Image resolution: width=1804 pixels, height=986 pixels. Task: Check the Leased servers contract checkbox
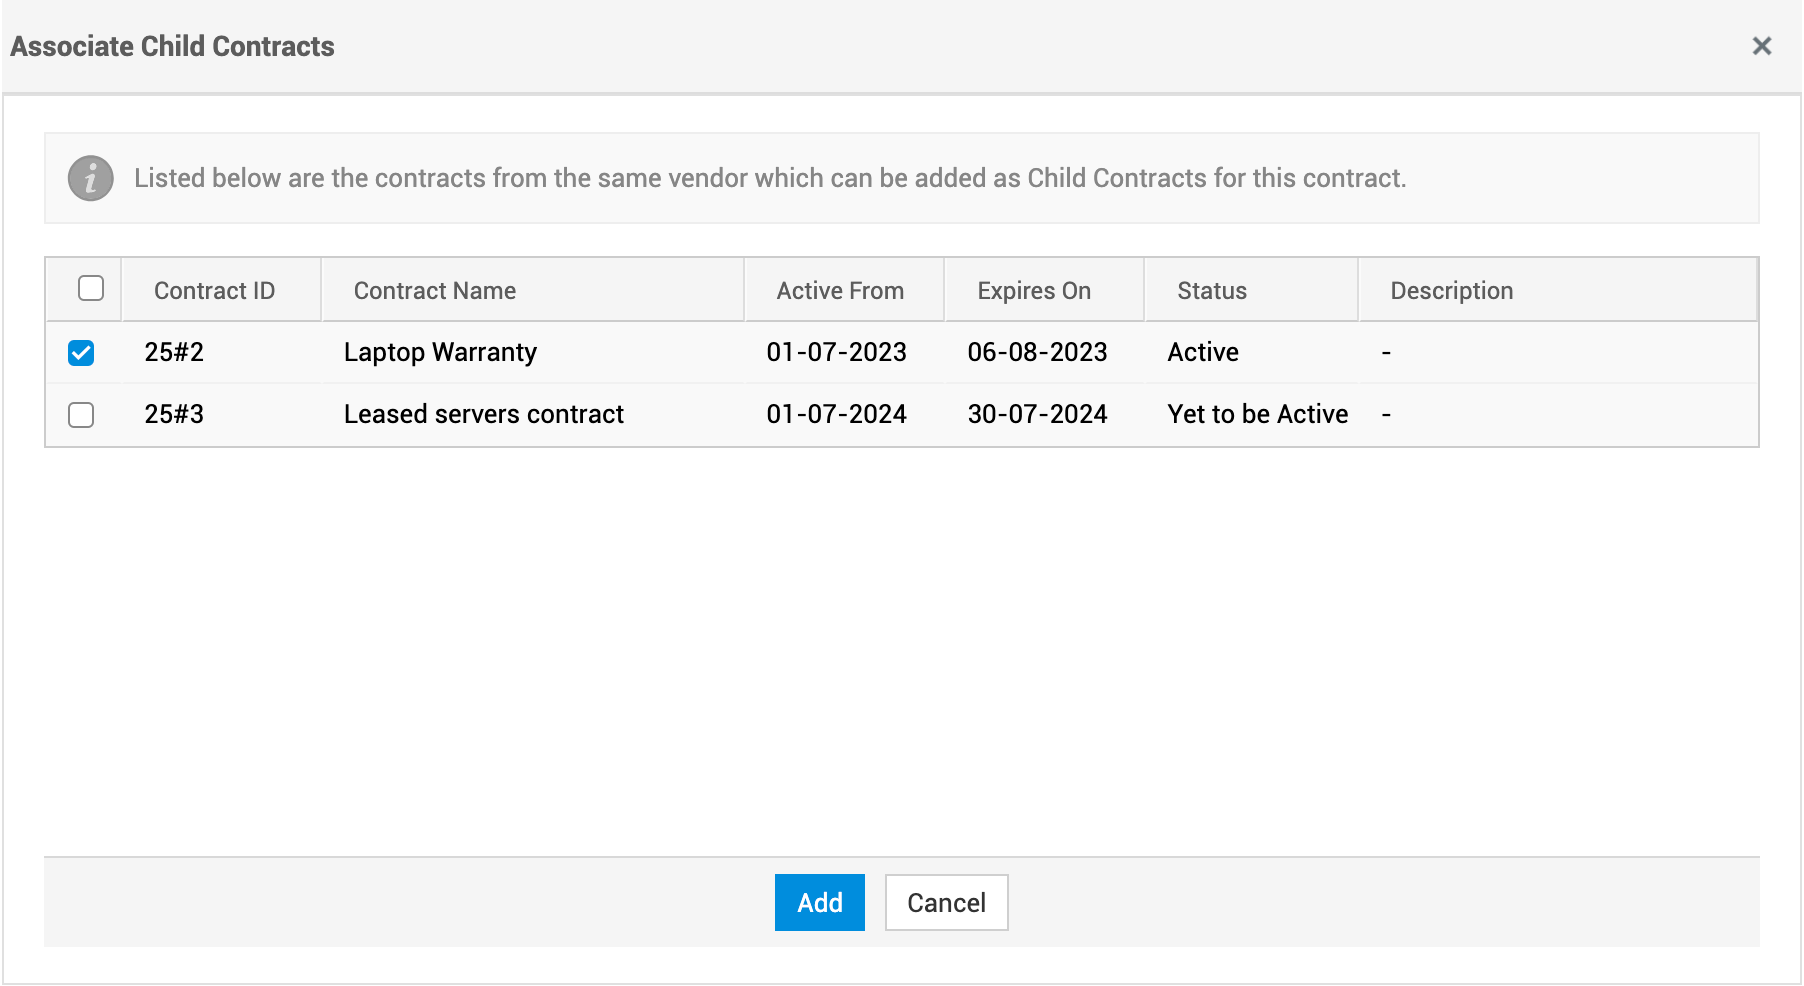81,415
